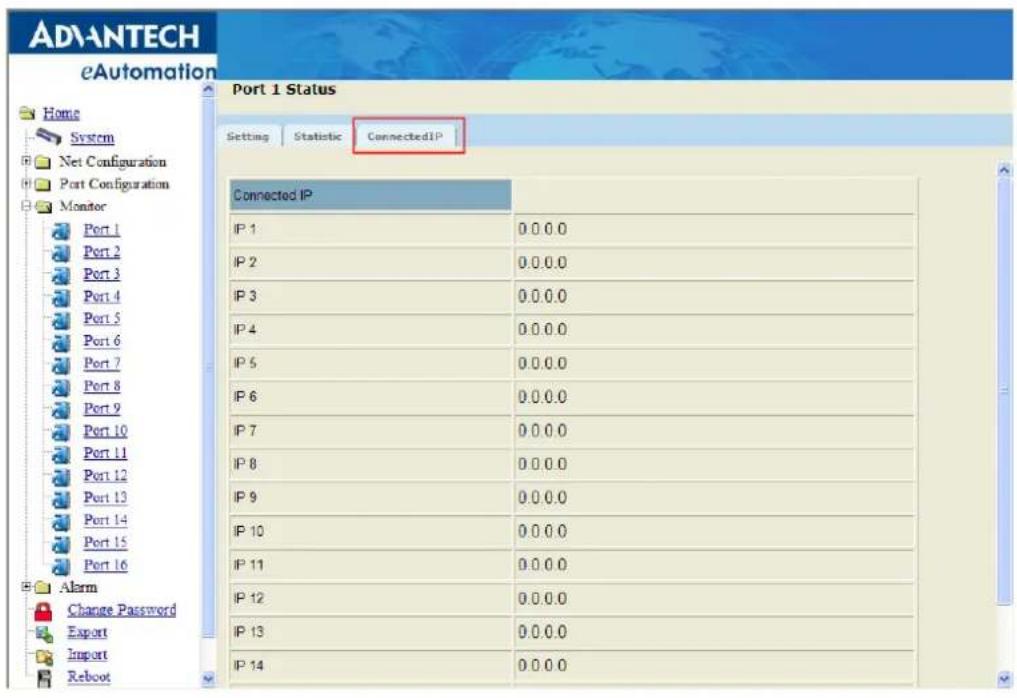Click the Connected IP table header

pos(370,195)
